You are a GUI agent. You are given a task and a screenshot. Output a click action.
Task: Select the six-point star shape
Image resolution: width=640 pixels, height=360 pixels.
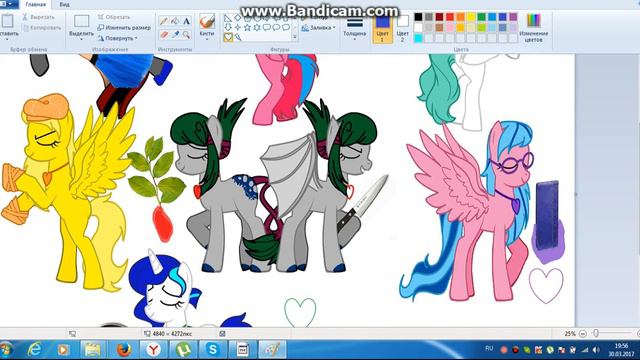pos(257,27)
